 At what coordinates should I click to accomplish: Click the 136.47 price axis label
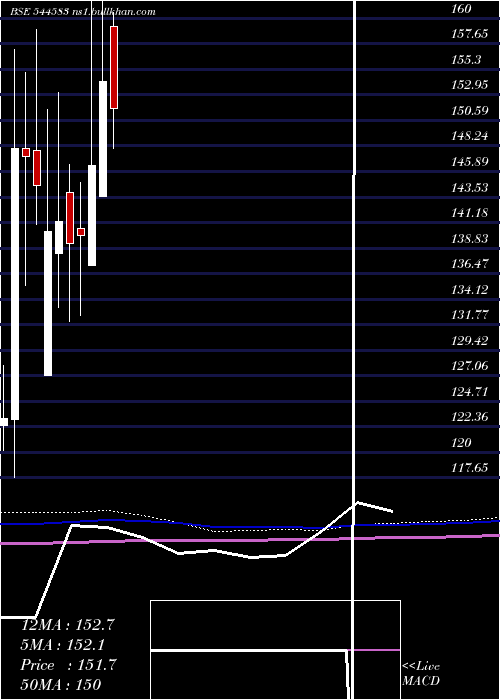[x=470, y=264]
